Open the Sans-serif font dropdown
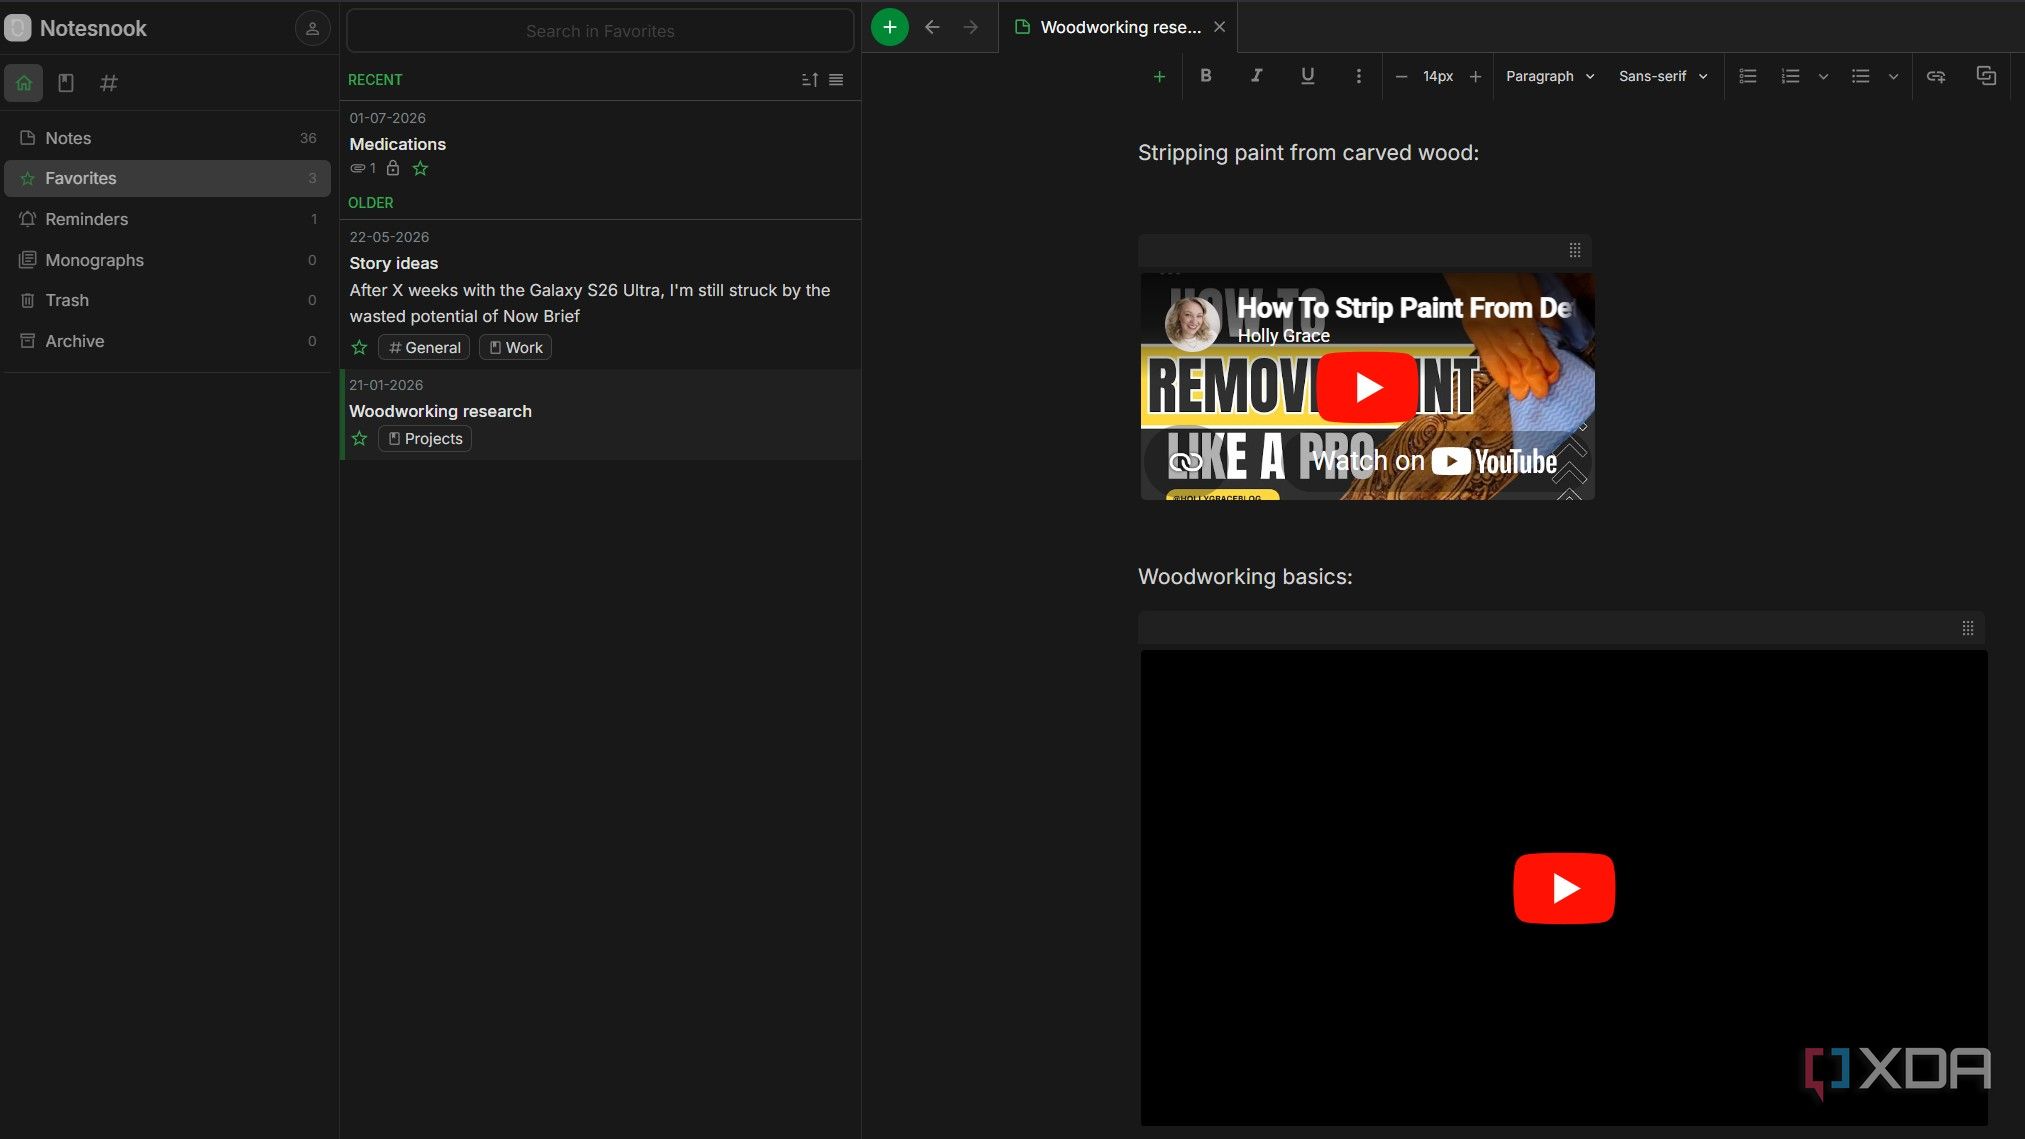Screen dimensions: 2025x1139 click(x=1663, y=76)
